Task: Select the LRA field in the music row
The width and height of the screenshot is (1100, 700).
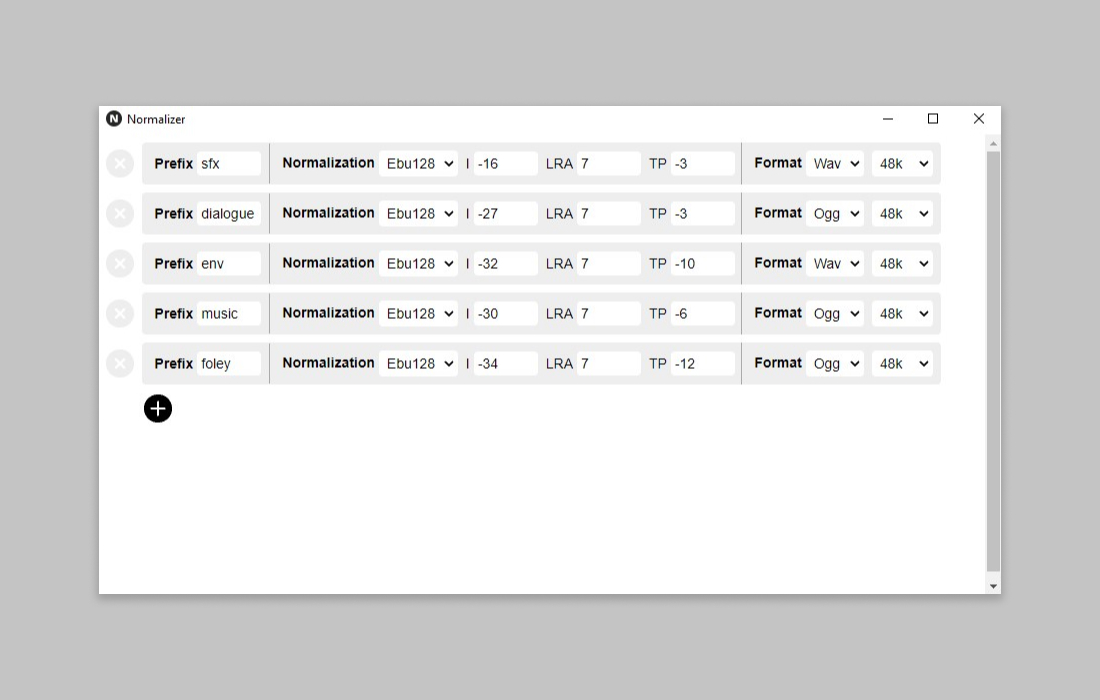Action: 609,313
